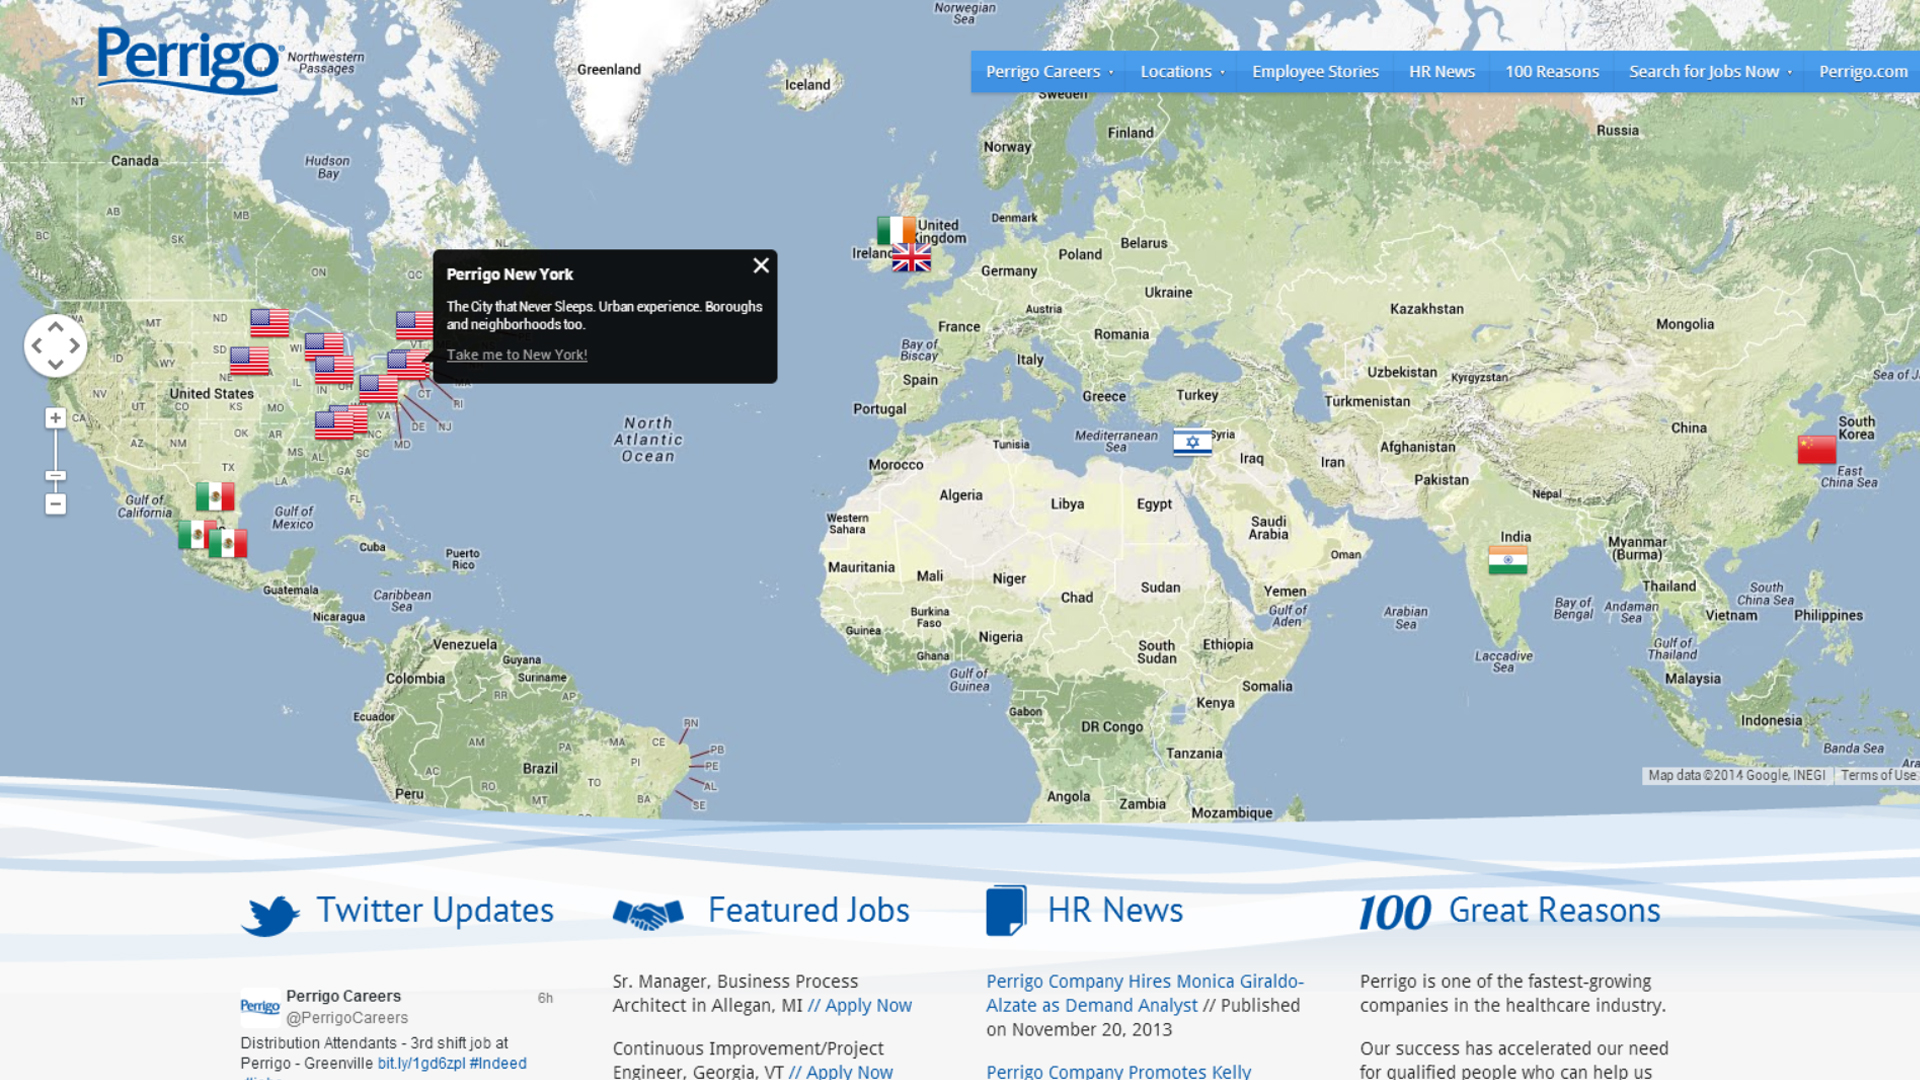The width and height of the screenshot is (1920, 1080).
Task: Click the #Indeed hashtag in the tweet
Action: point(498,1063)
